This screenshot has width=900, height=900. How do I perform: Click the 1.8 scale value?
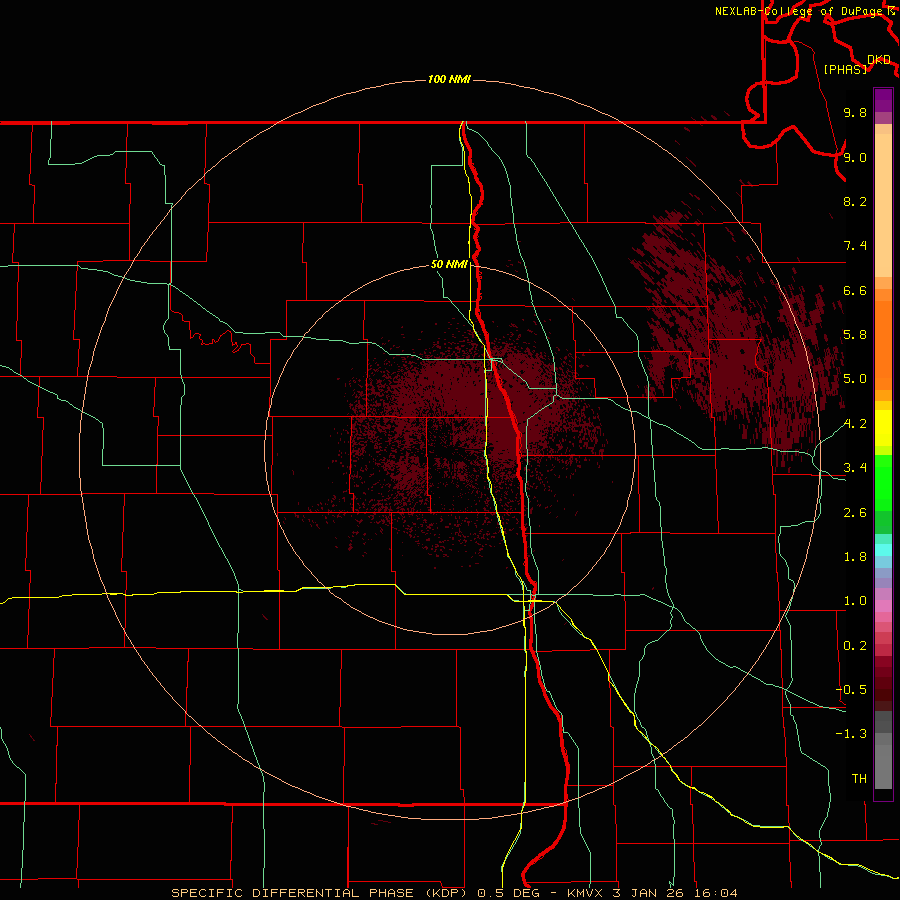(x=855, y=557)
